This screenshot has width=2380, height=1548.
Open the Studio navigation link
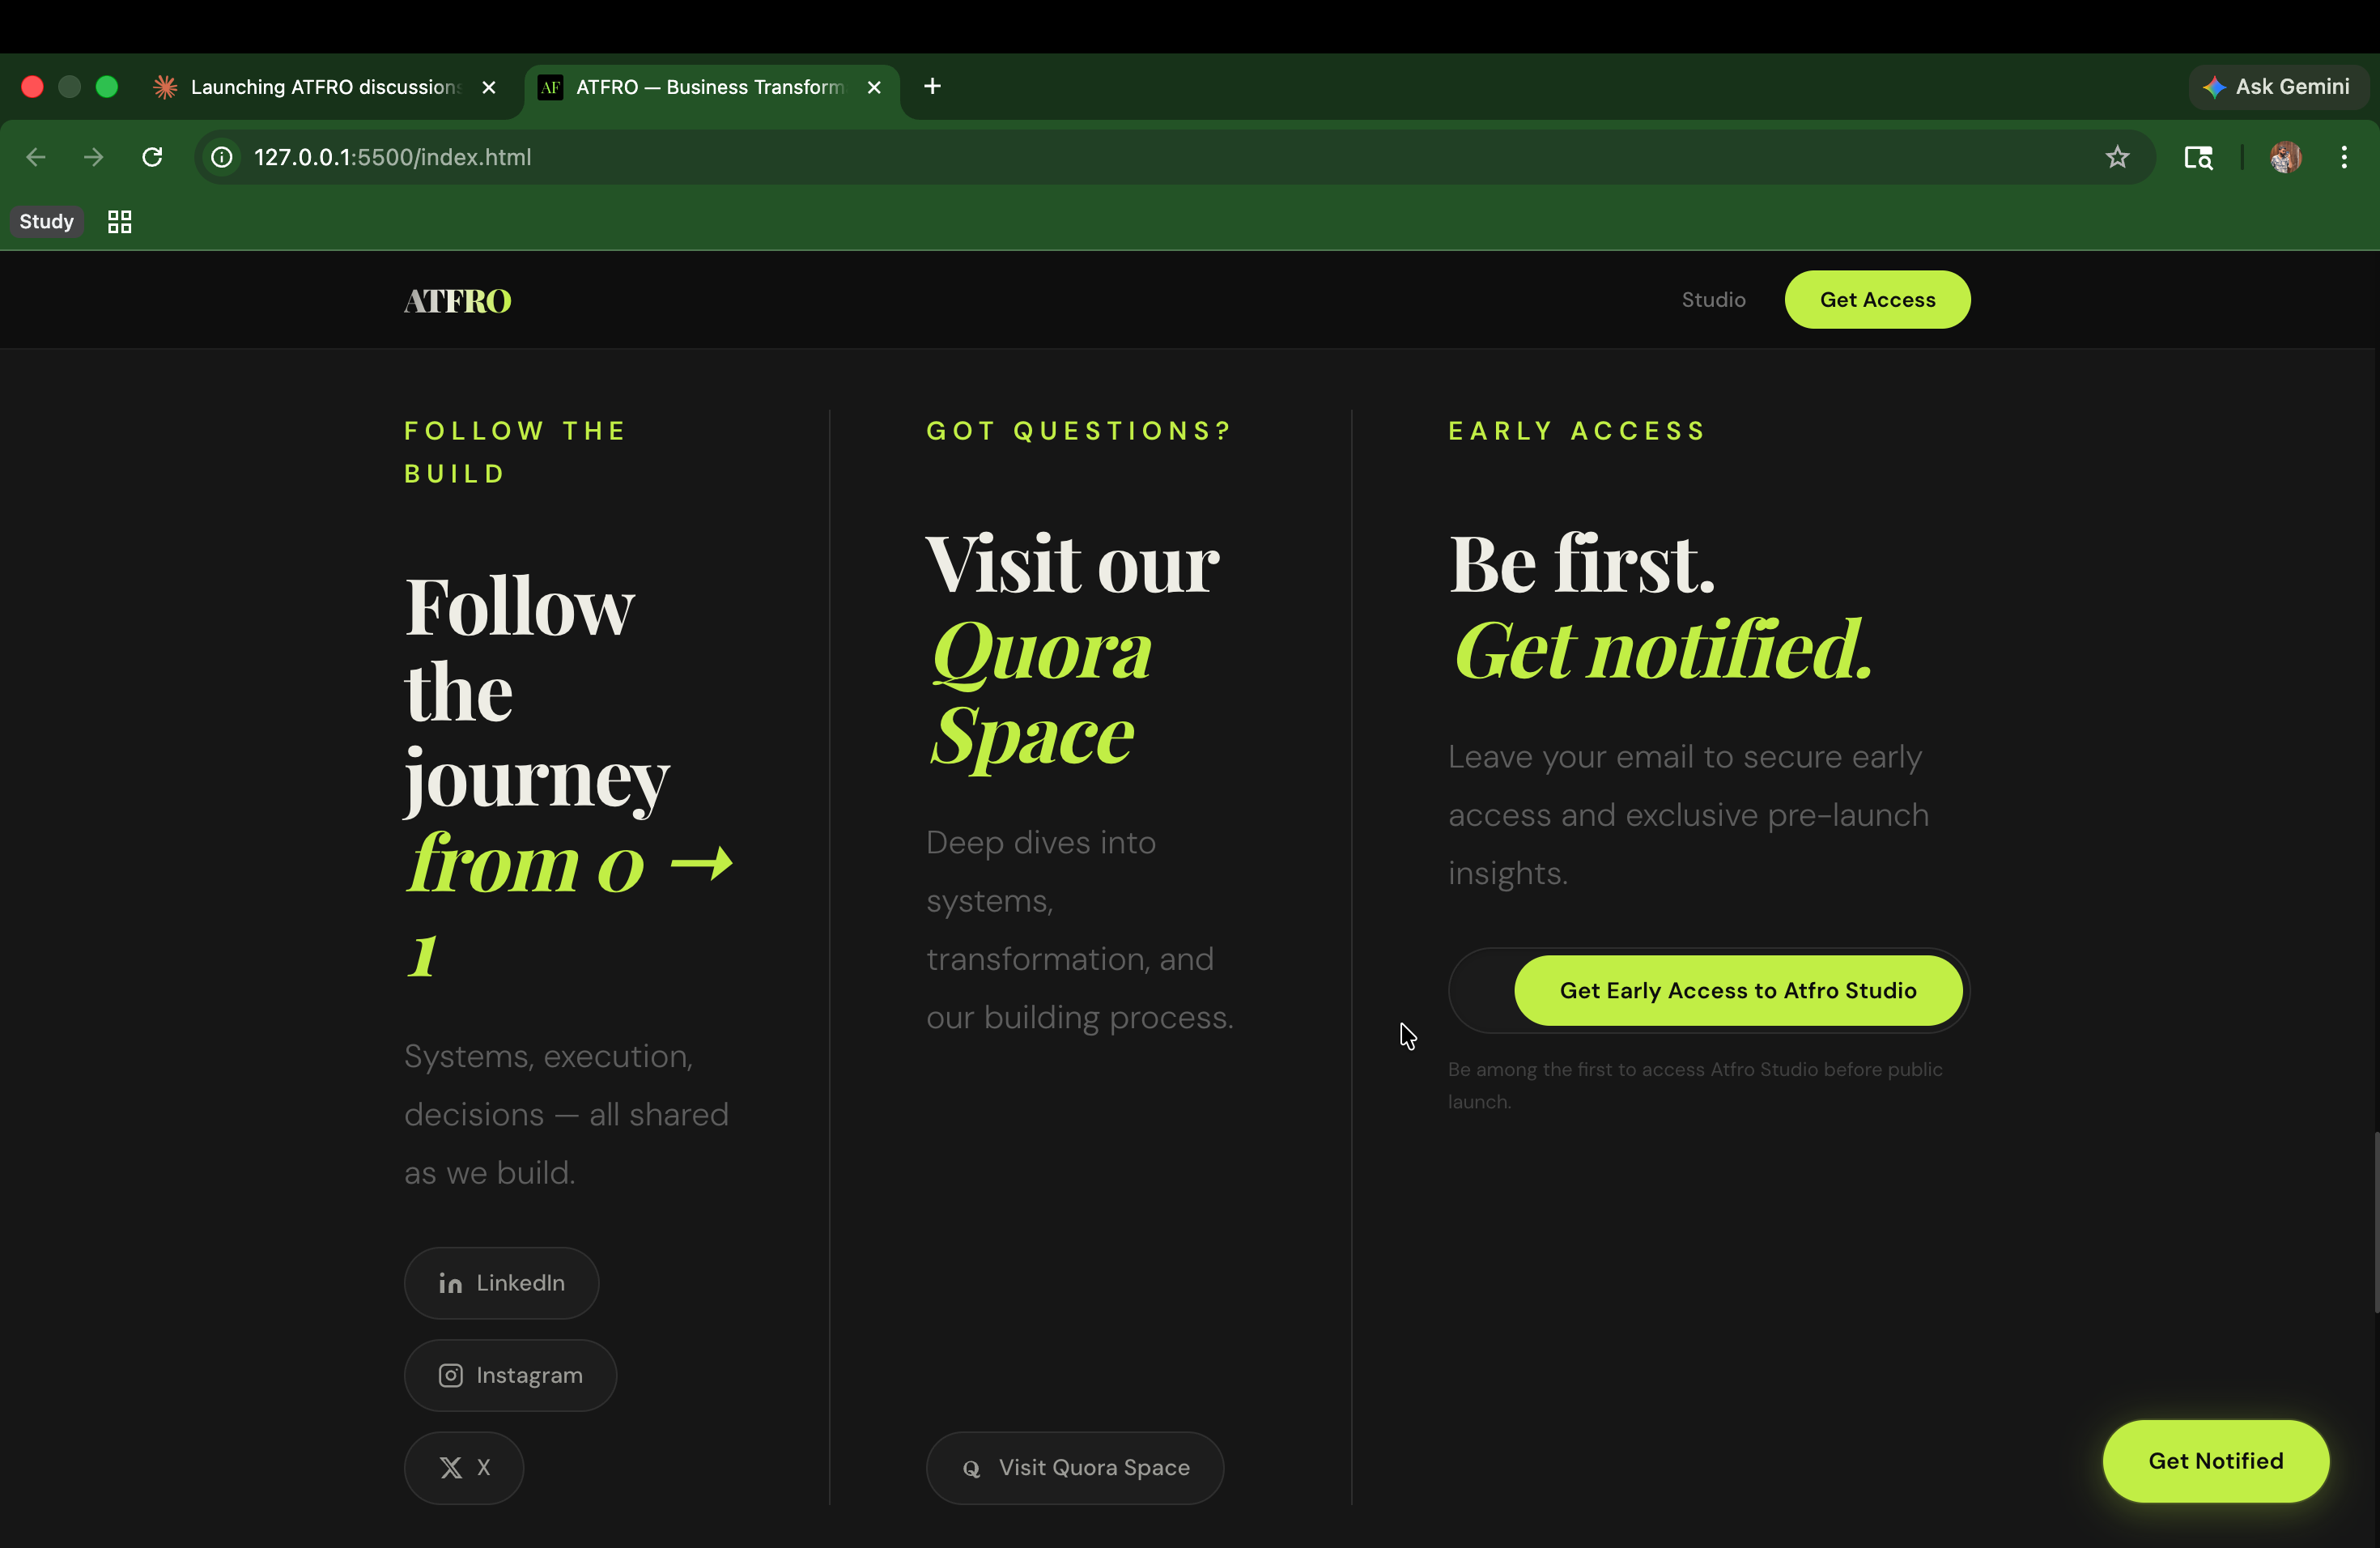[1713, 300]
